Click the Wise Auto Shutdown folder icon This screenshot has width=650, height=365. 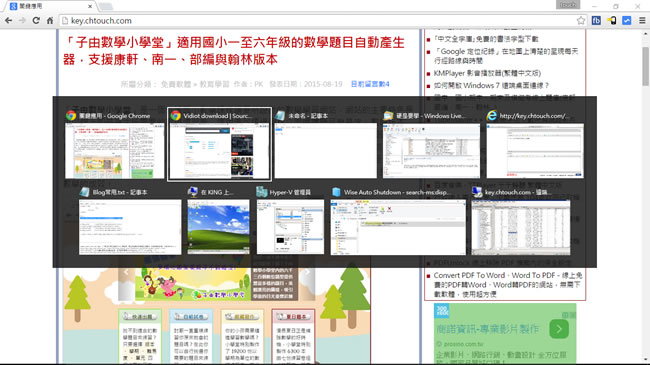(336, 192)
